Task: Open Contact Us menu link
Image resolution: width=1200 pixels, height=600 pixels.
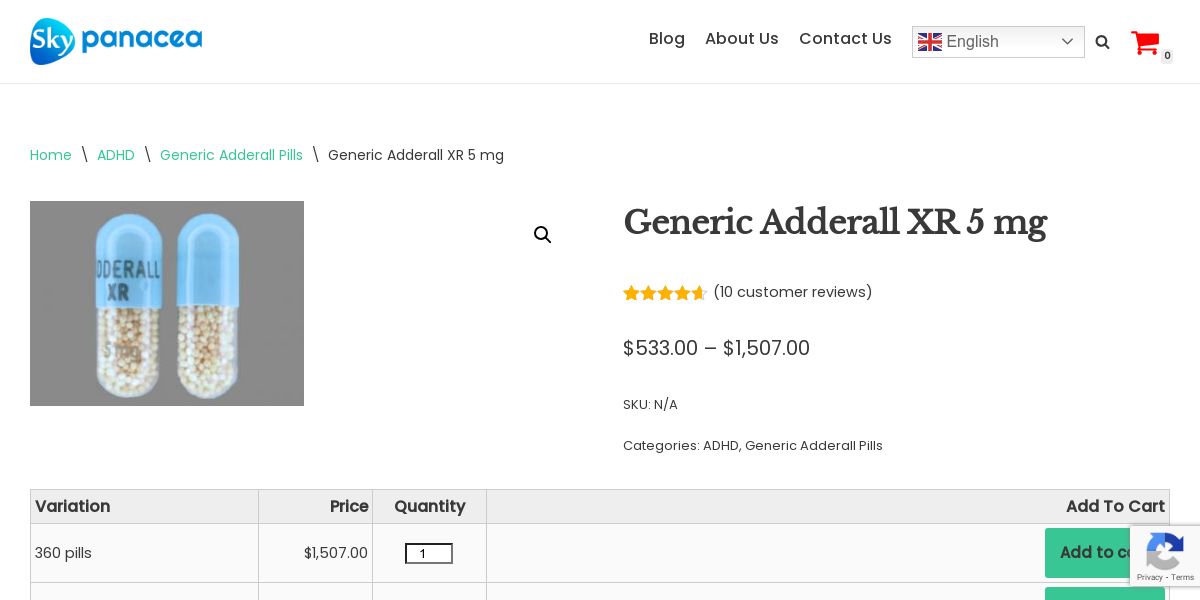Action: coord(845,39)
